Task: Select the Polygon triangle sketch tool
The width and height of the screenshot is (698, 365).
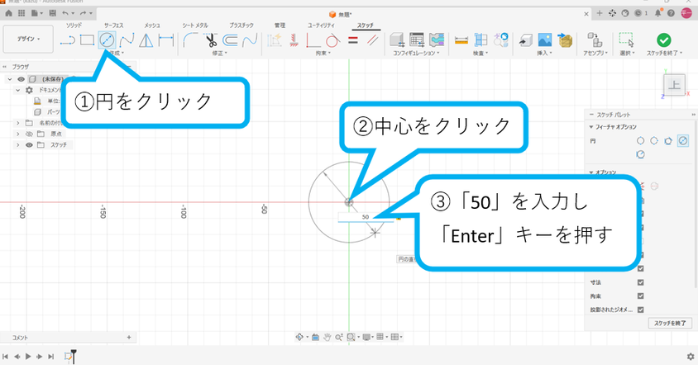Action: (x=146, y=41)
